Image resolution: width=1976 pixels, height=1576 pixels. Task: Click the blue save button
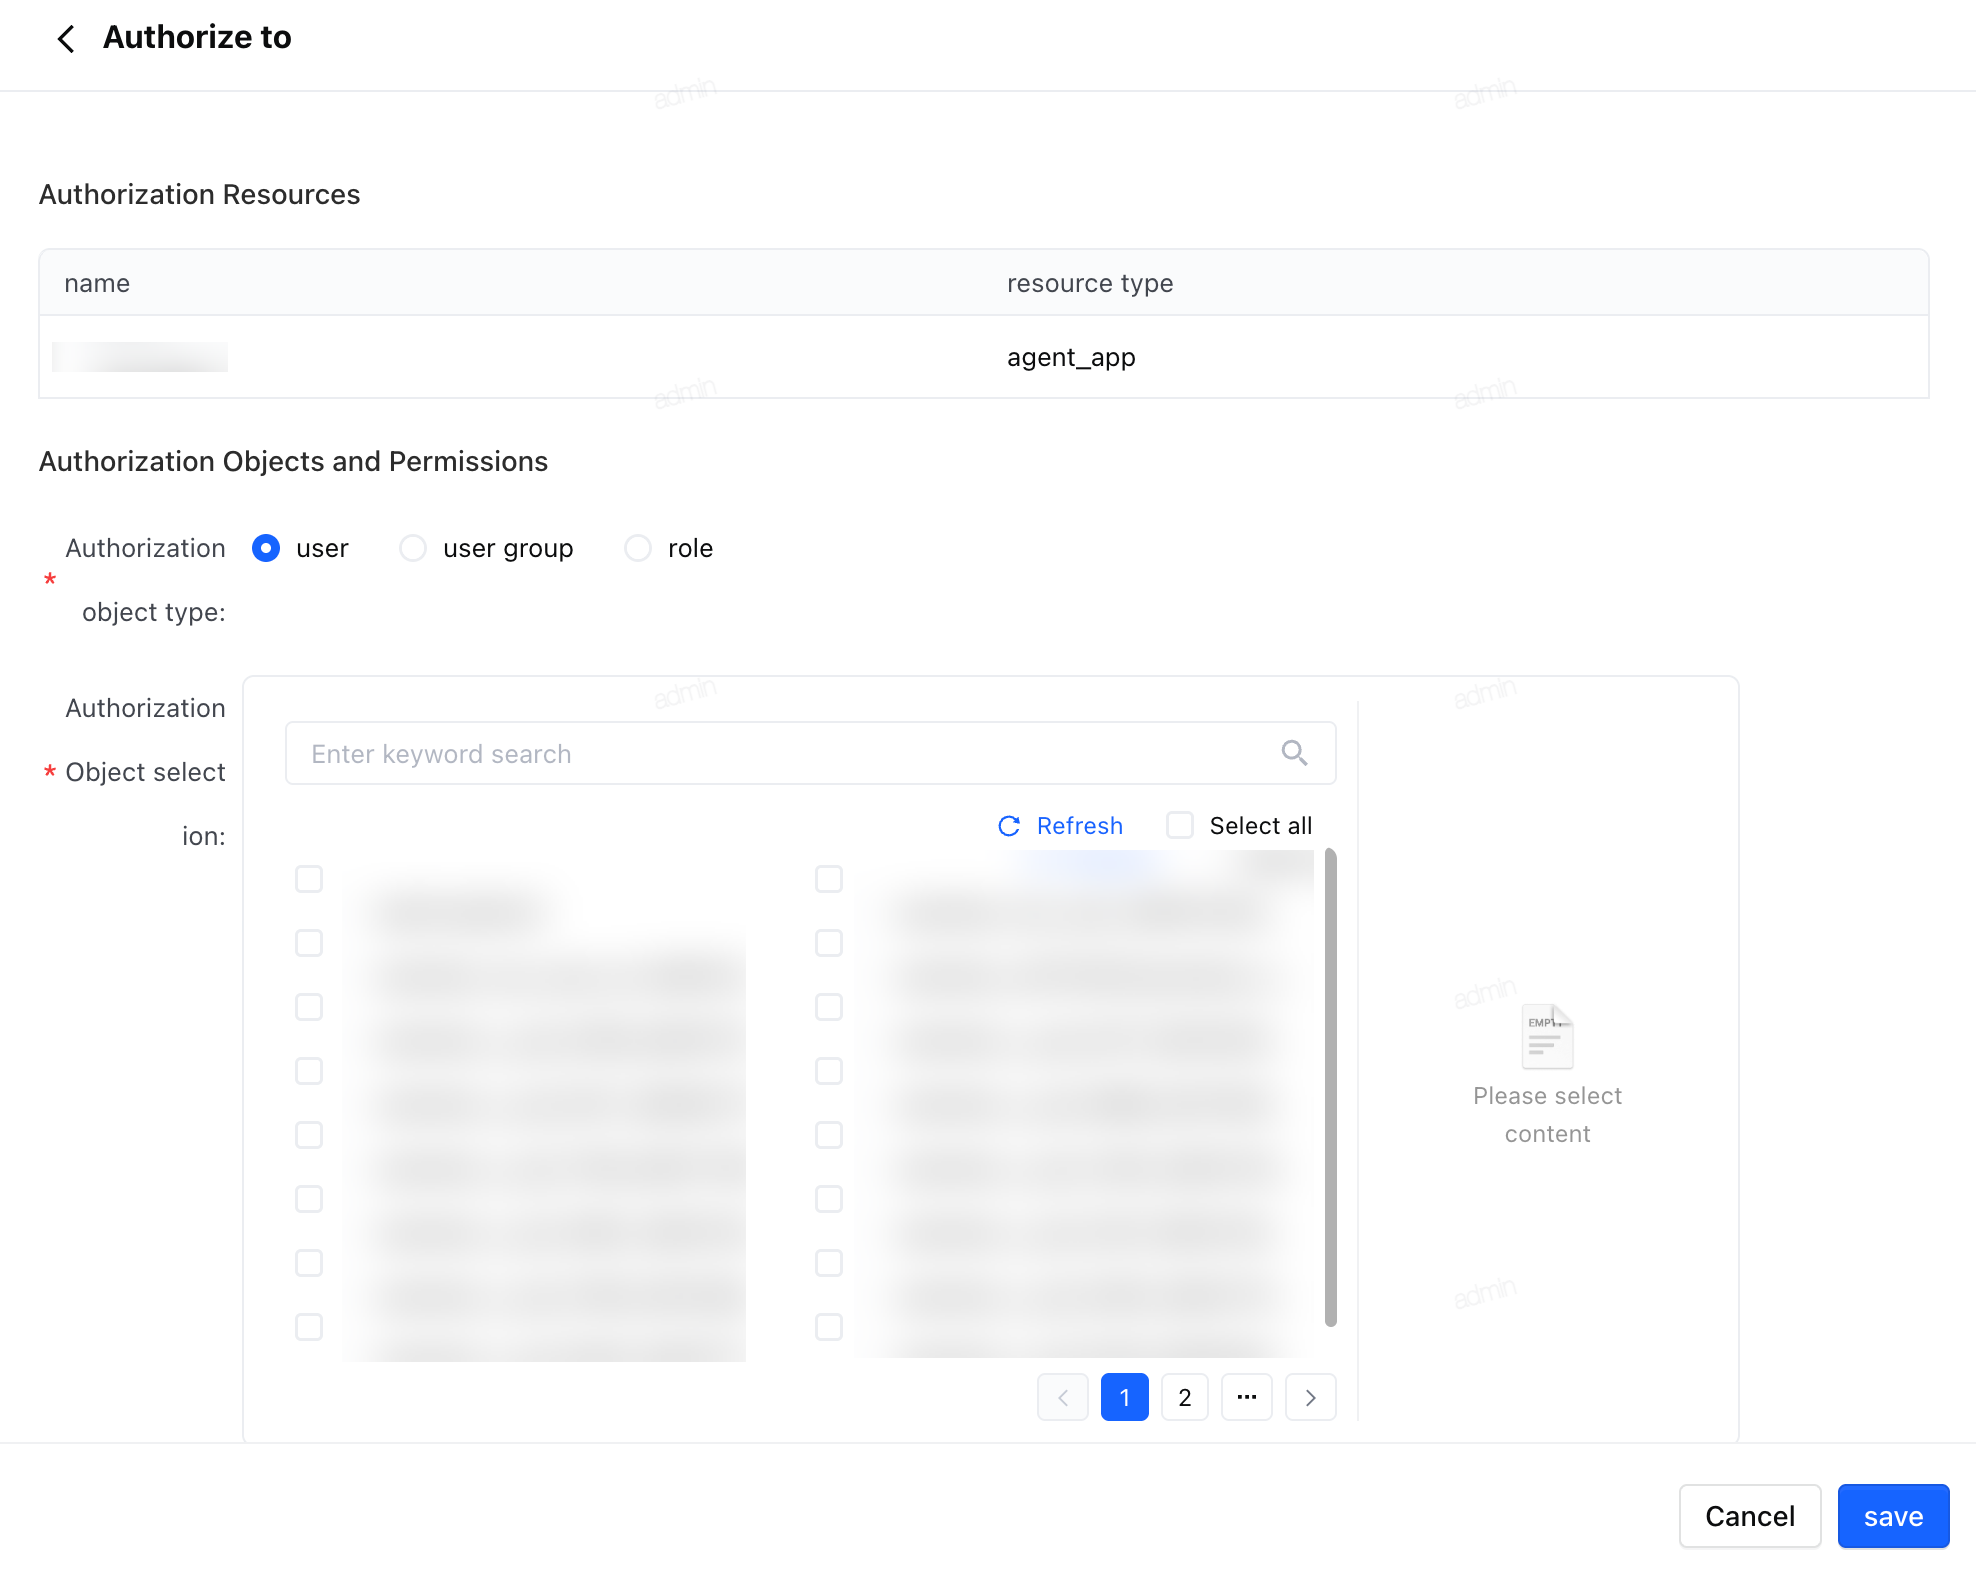click(x=1894, y=1516)
